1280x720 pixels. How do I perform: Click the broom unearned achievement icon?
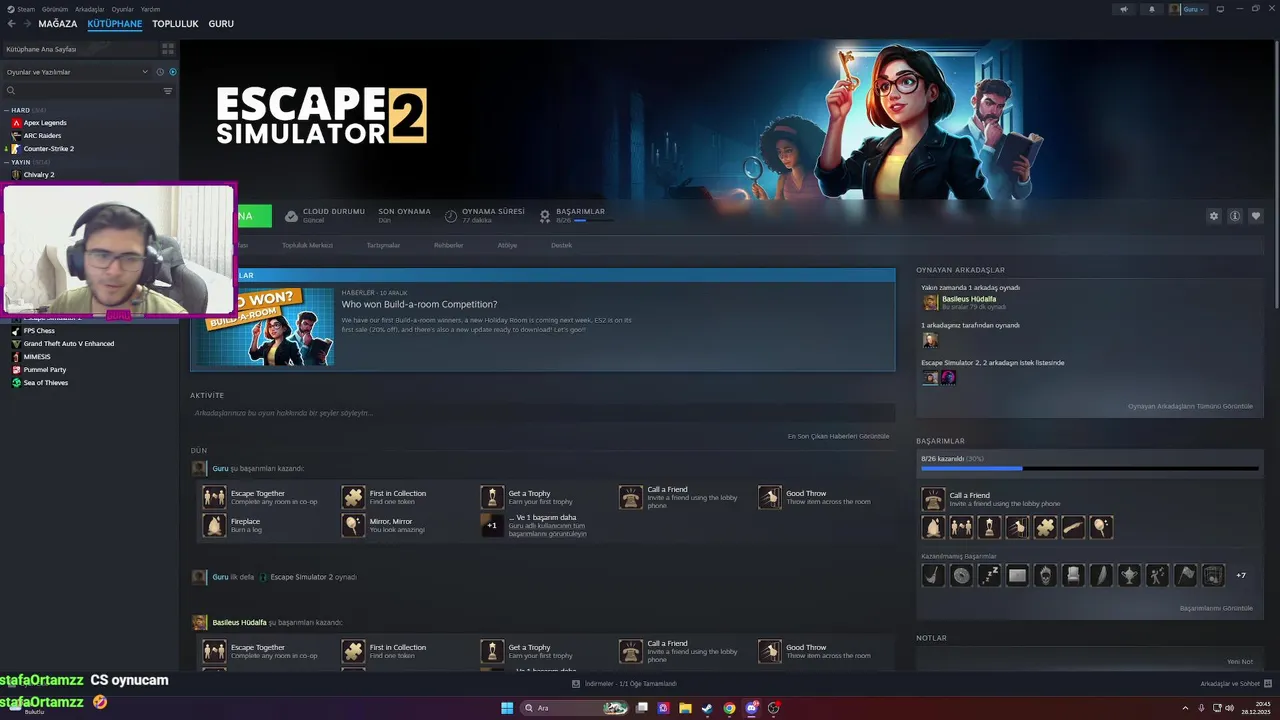[x=933, y=575]
